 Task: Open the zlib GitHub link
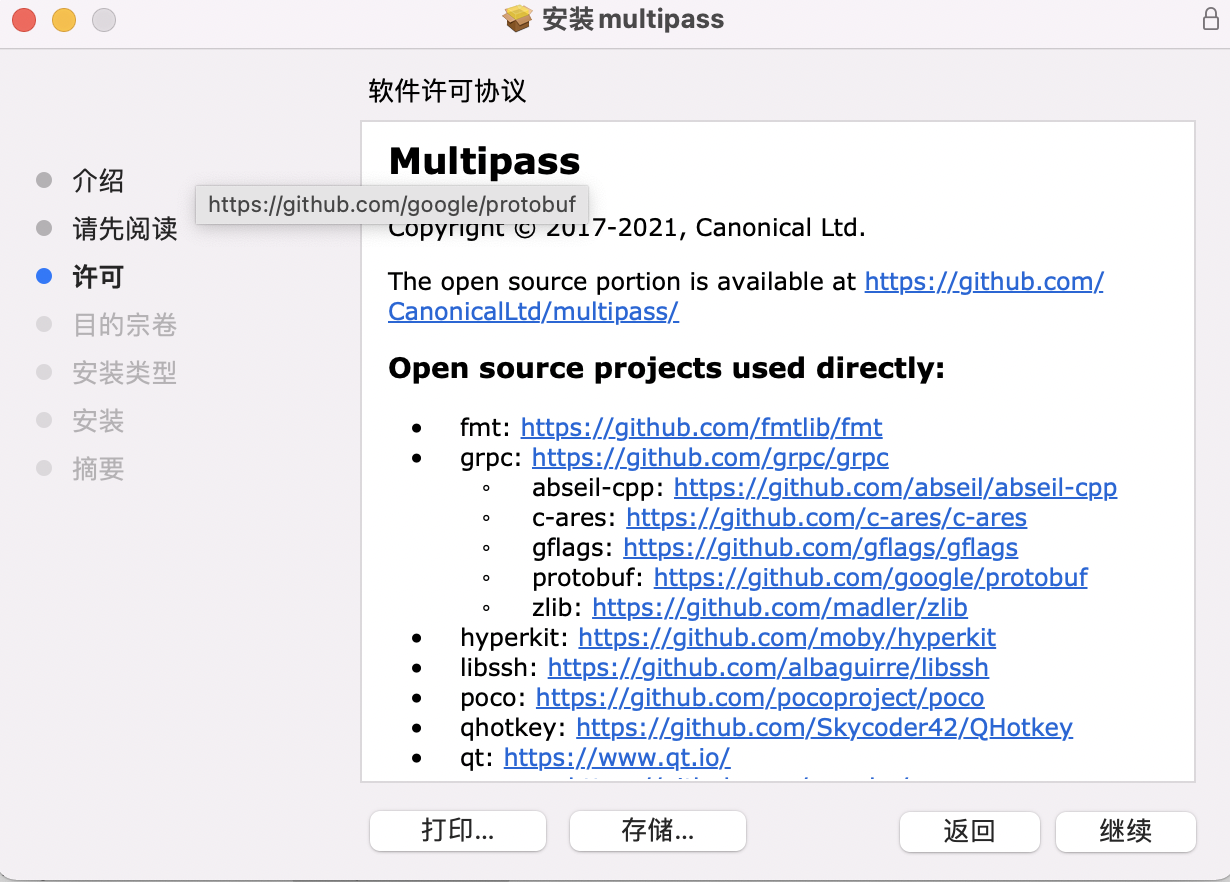[779, 607]
